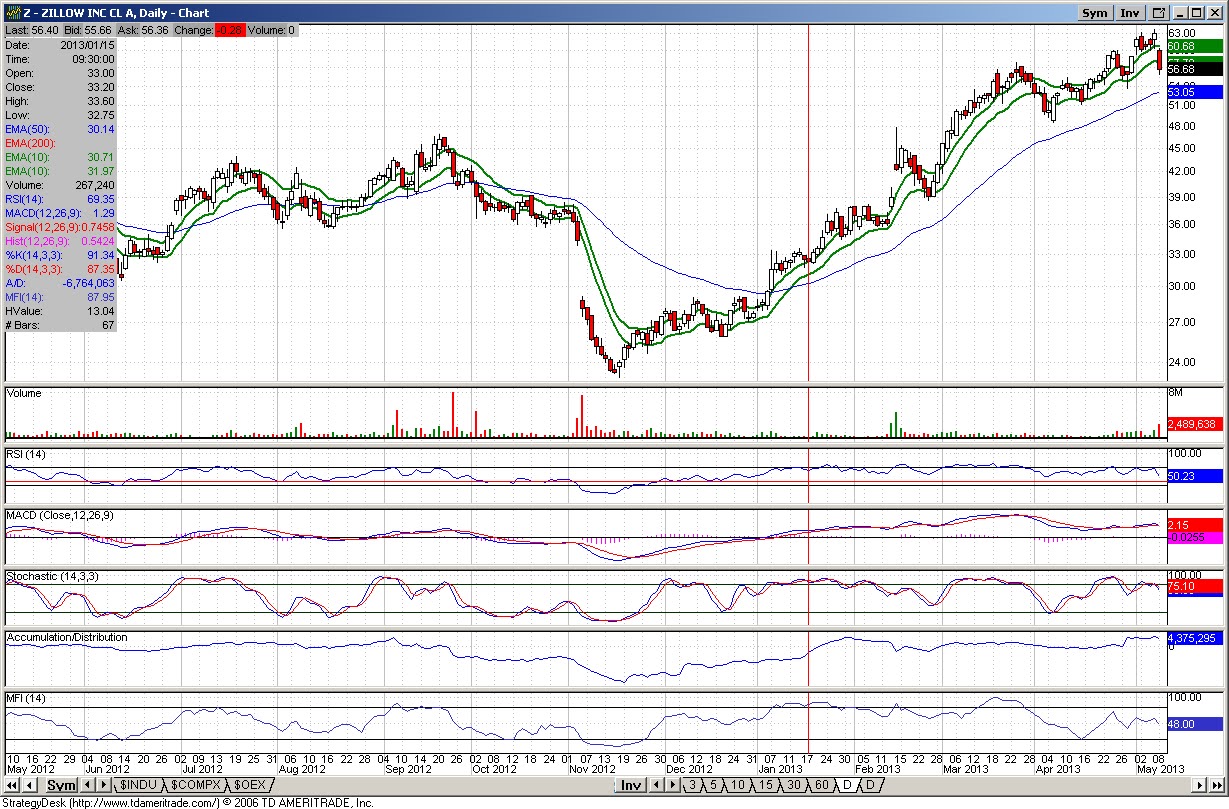Click the MFI(14) value 87.95 in data box
The height and width of the screenshot is (809, 1229).
[101, 297]
